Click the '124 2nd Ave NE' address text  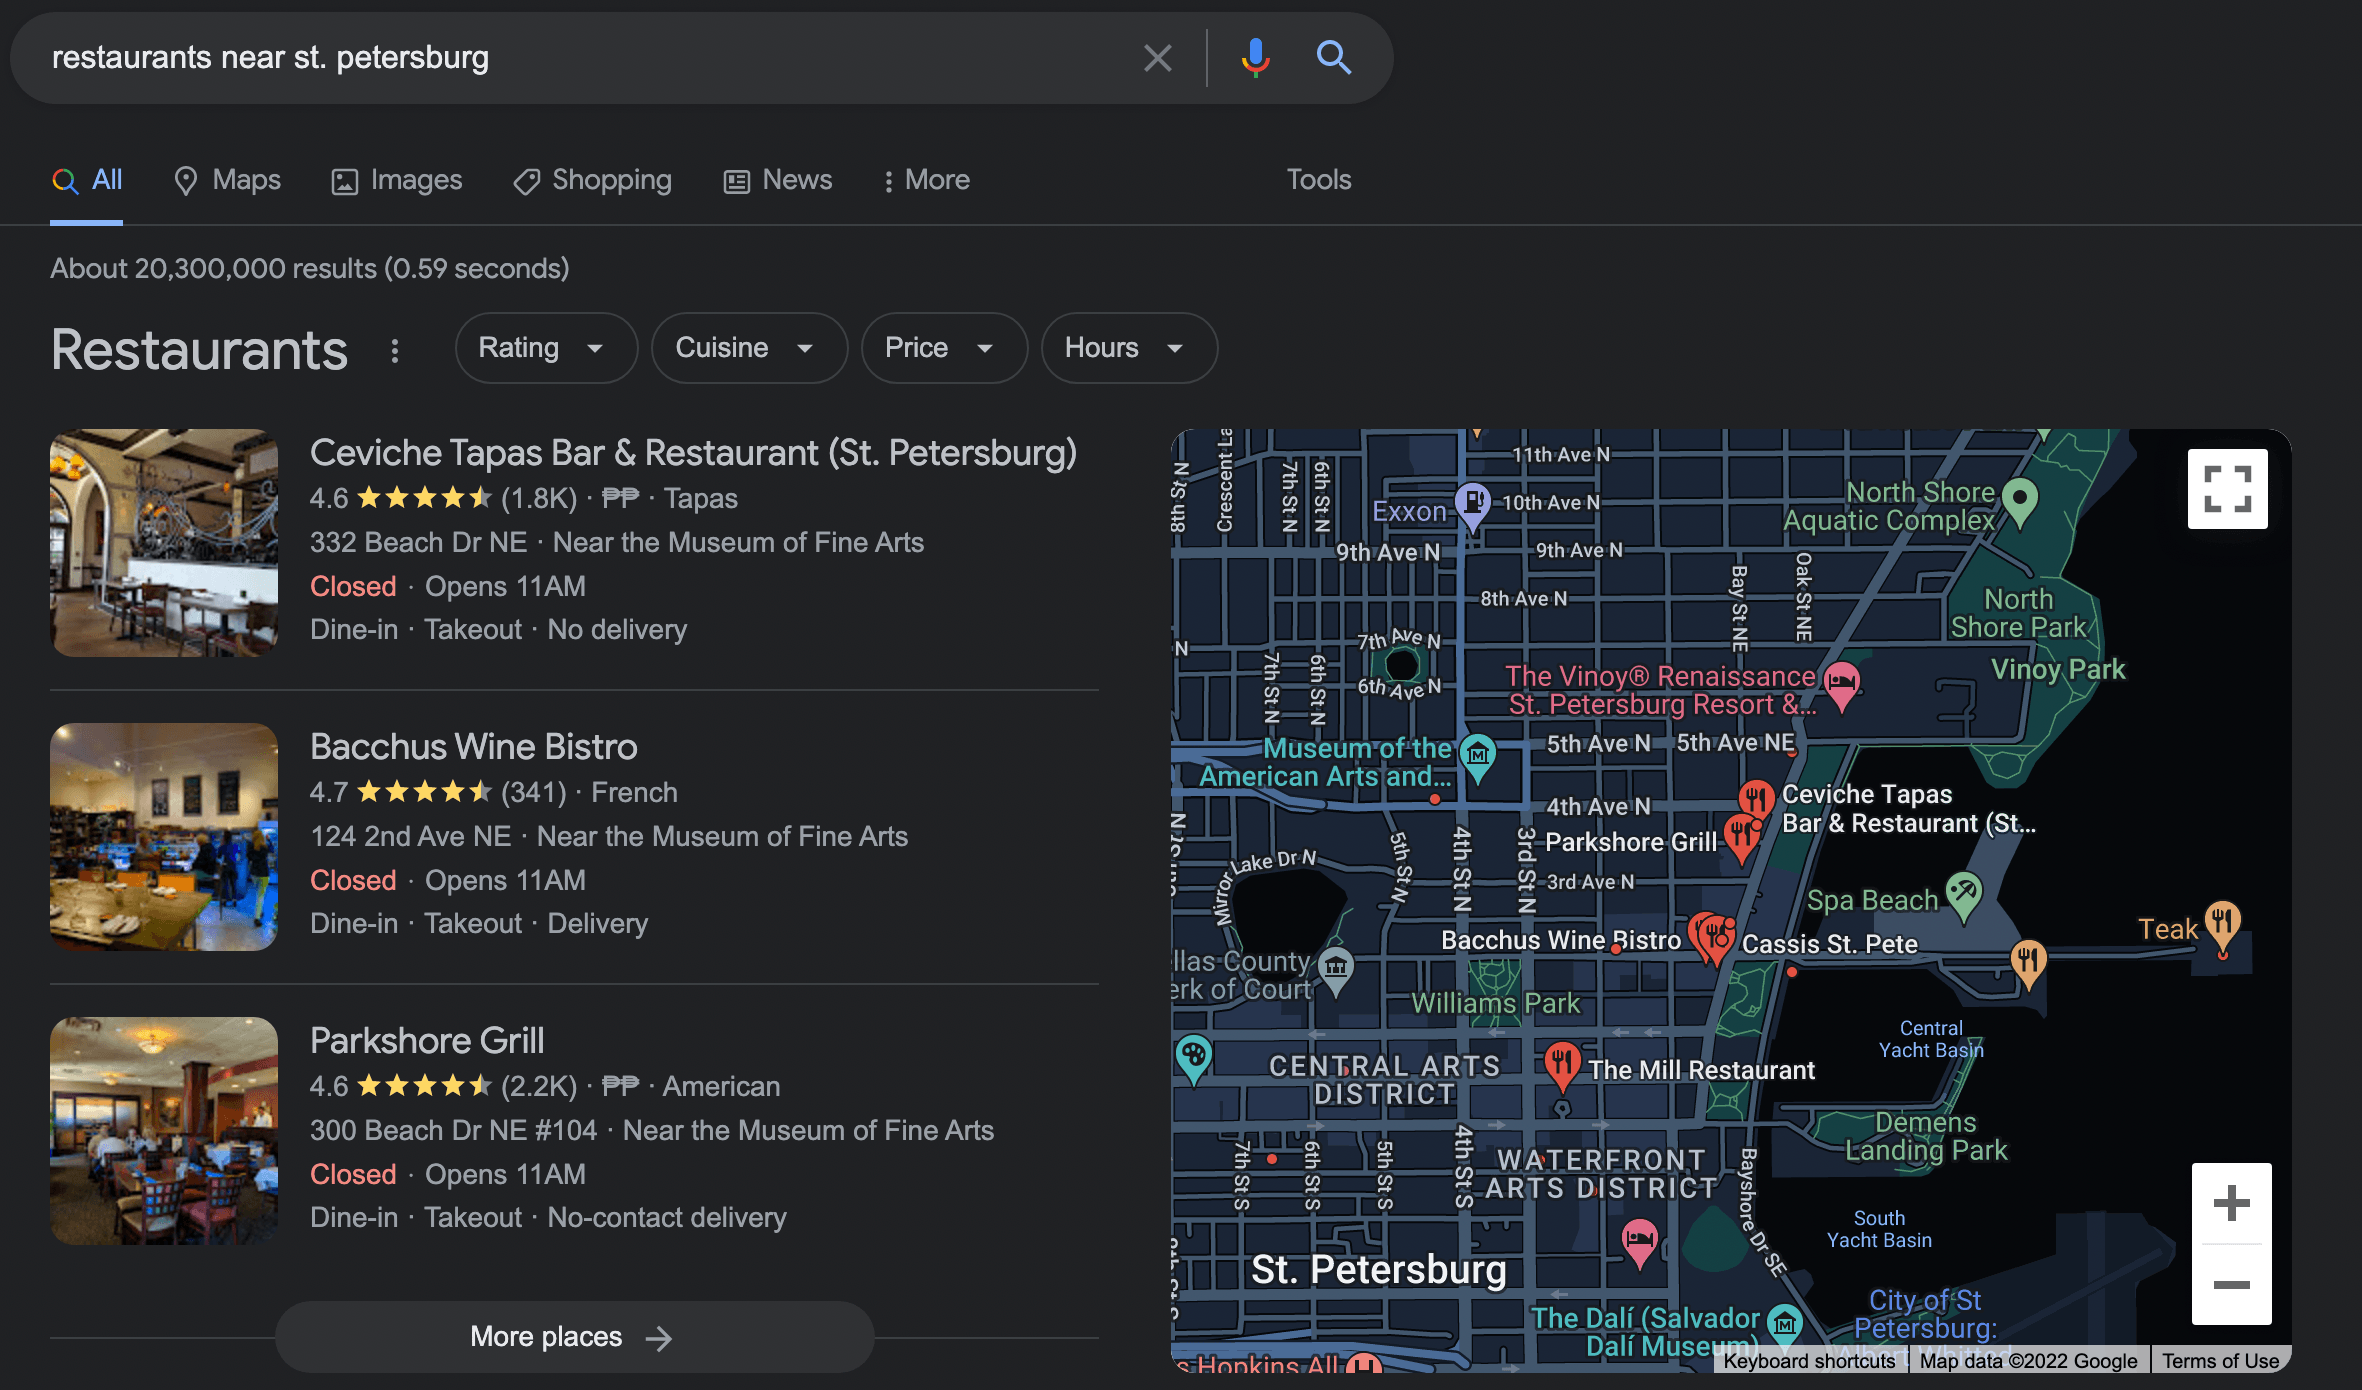(x=410, y=837)
